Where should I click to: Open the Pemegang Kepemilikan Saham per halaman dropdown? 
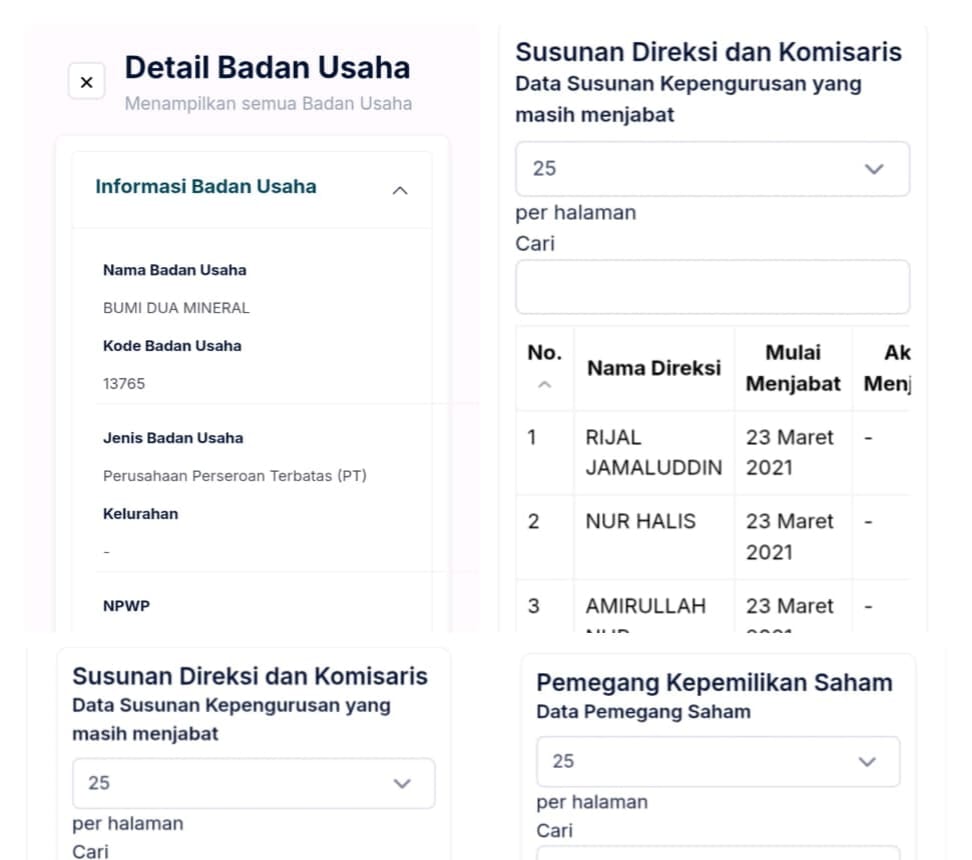tap(717, 762)
